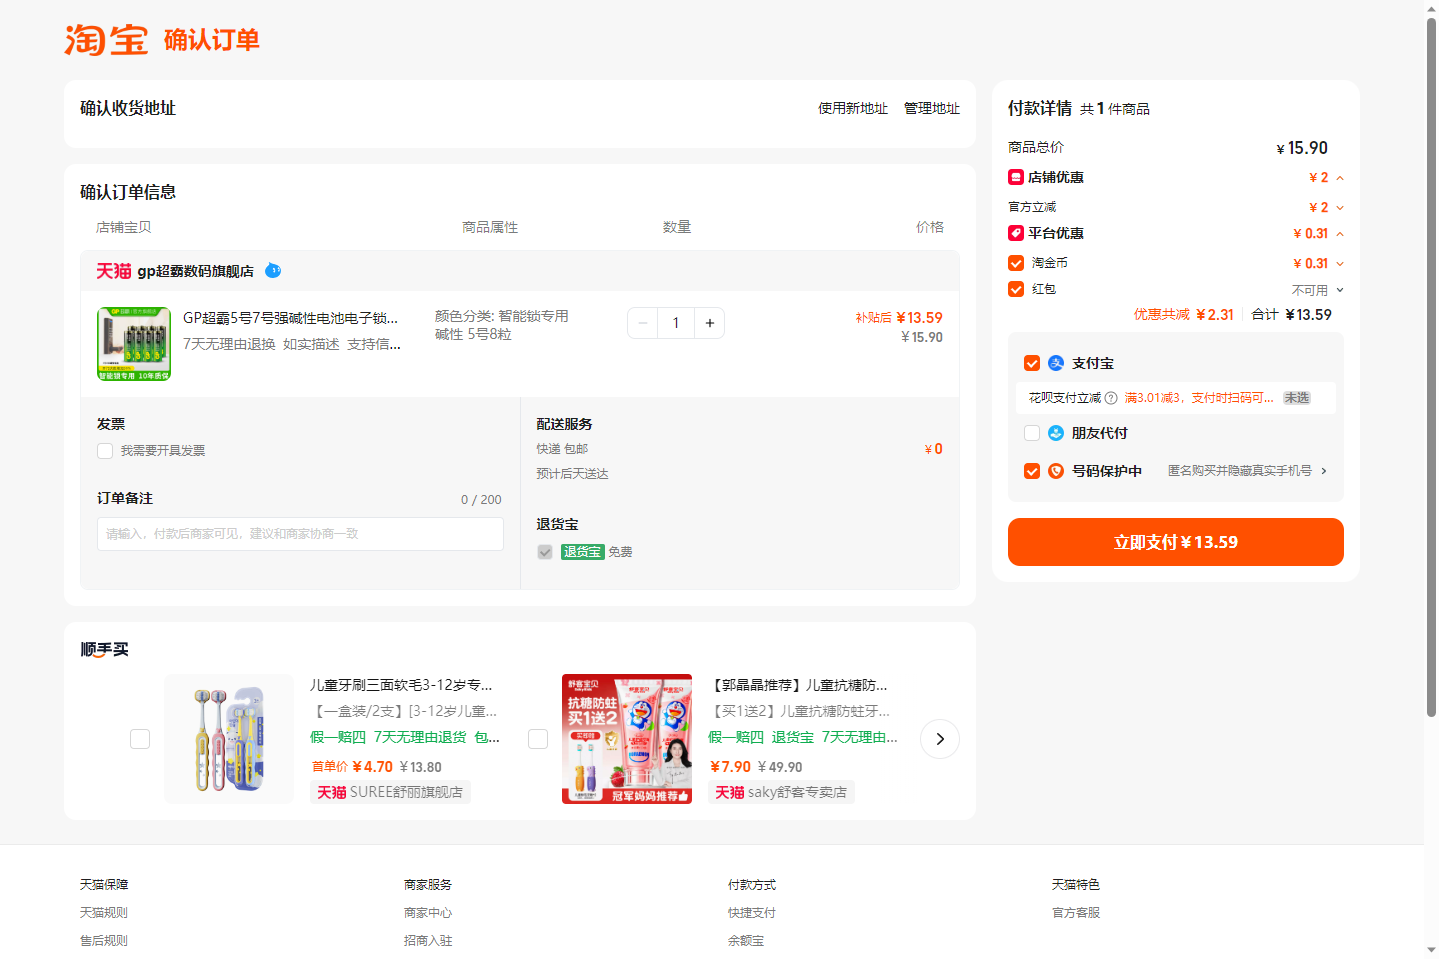Expand the 官方立减 dropdown arrow
The image size is (1439, 959).
(1340, 208)
